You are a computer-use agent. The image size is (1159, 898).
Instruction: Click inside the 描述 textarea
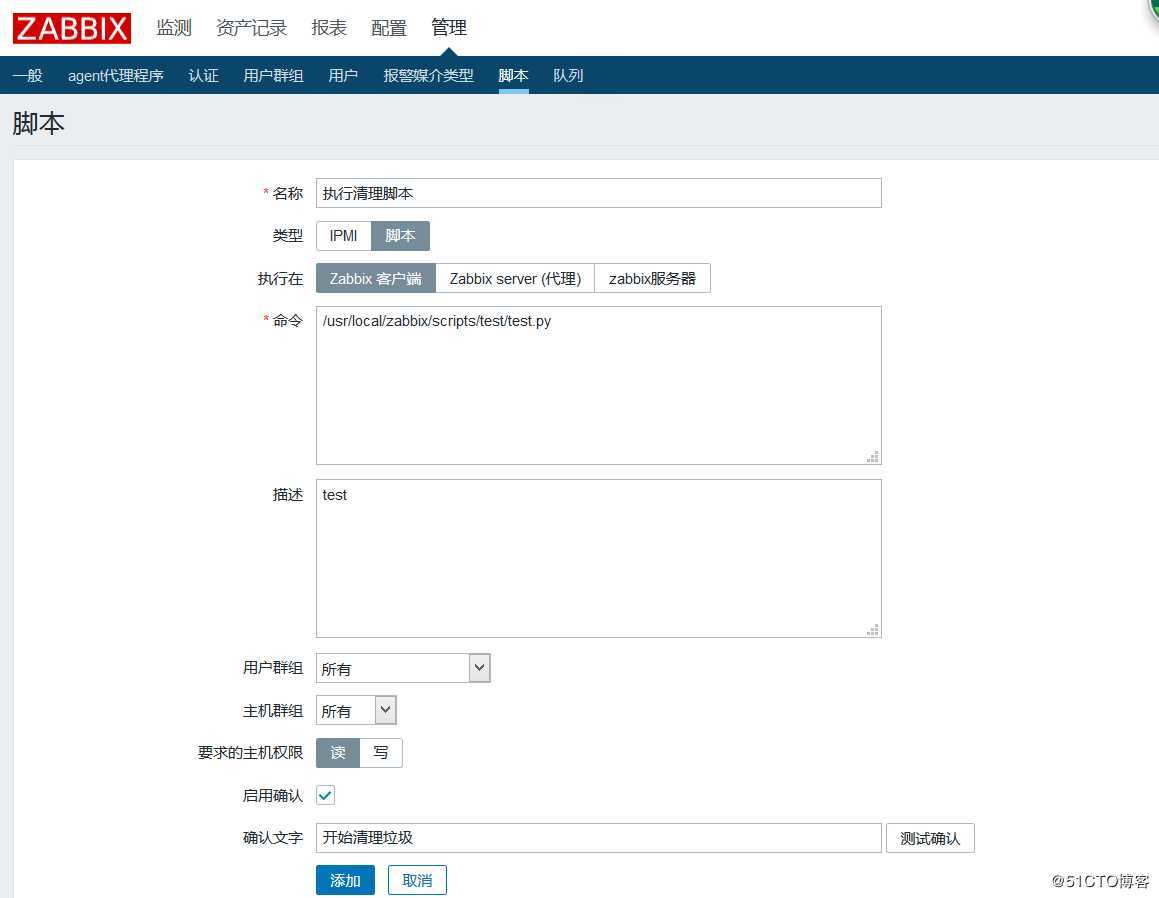pos(599,559)
